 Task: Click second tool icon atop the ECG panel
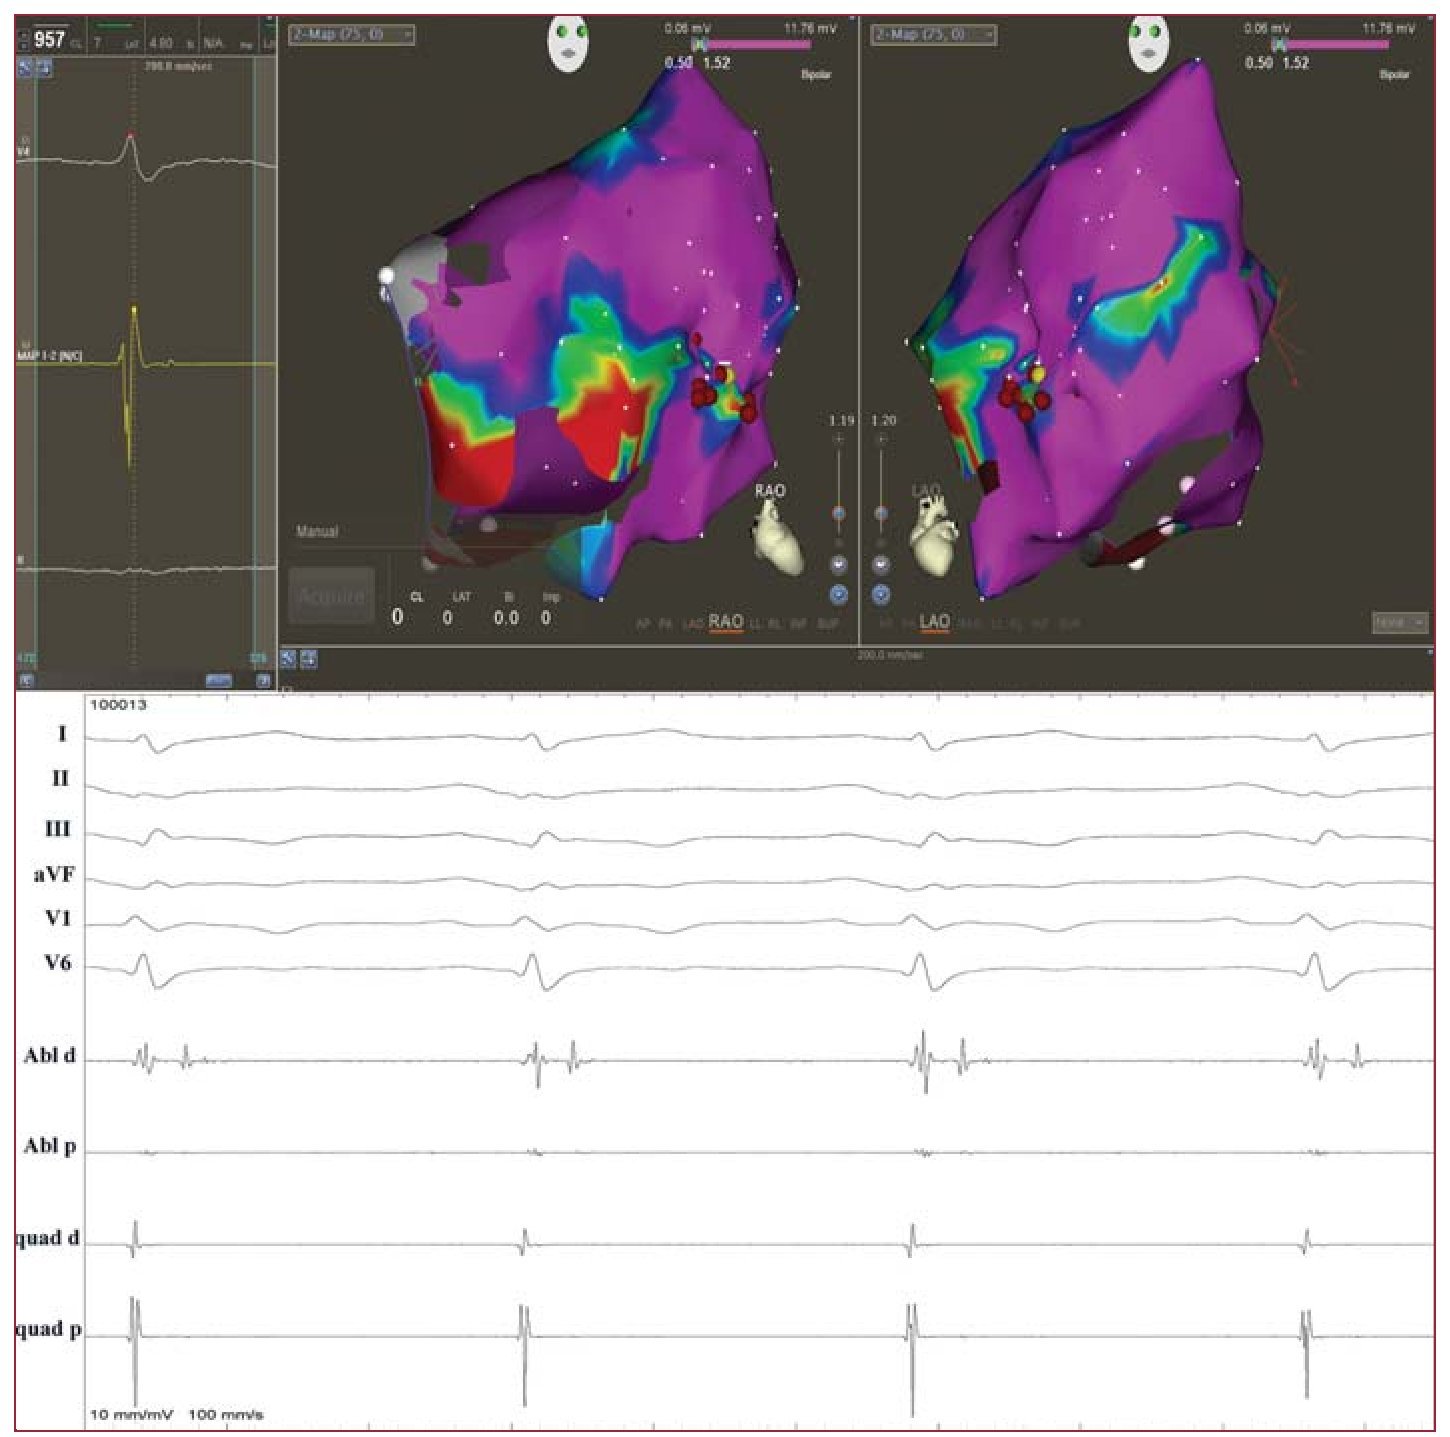pyautogui.click(x=45, y=68)
